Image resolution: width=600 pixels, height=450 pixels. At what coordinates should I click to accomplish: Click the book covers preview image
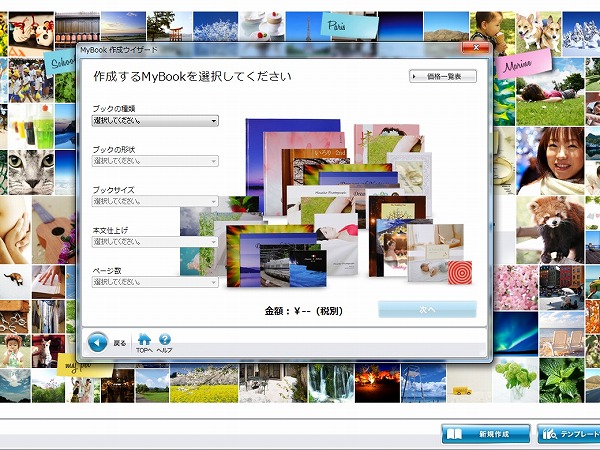point(325,203)
